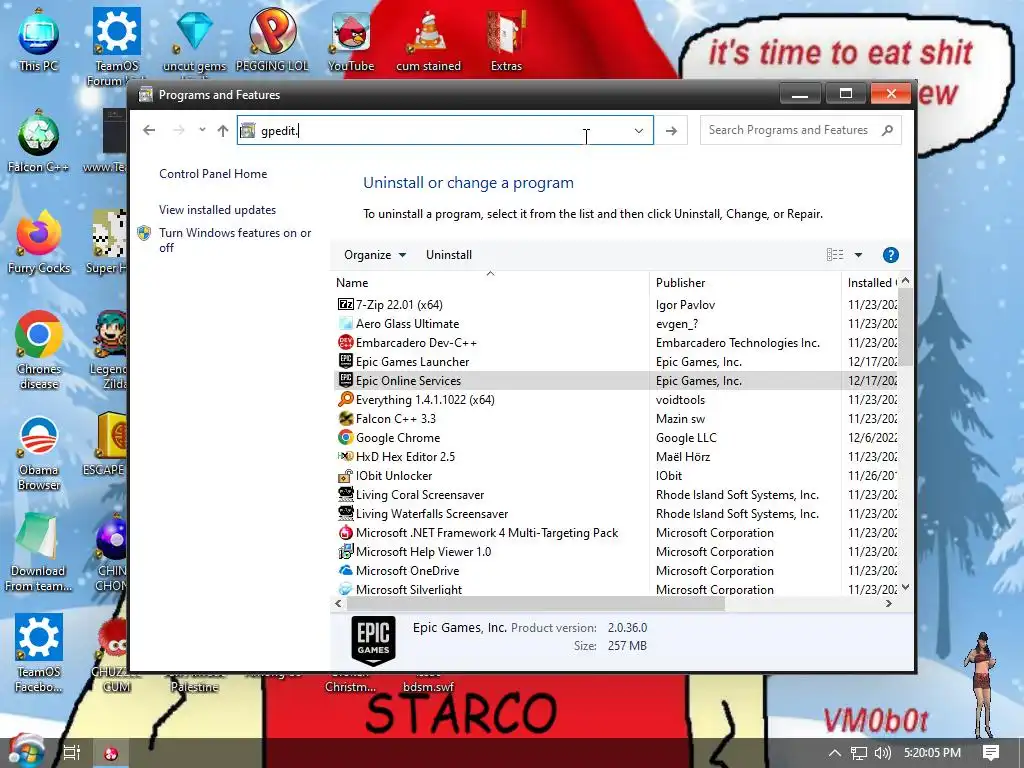The image size is (1024, 768).
Task: Click the horizontal scrollbar thumb
Action: pyautogui.click(x=534, y=603)
